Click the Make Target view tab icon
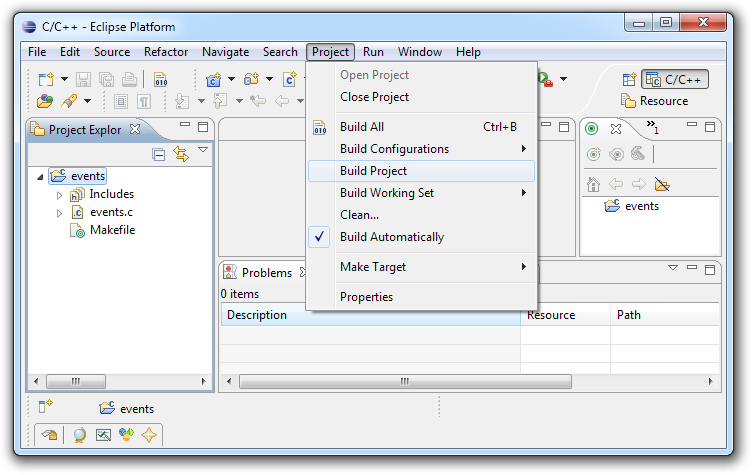Screen dimensions: 752x475 tap(592, 129)
